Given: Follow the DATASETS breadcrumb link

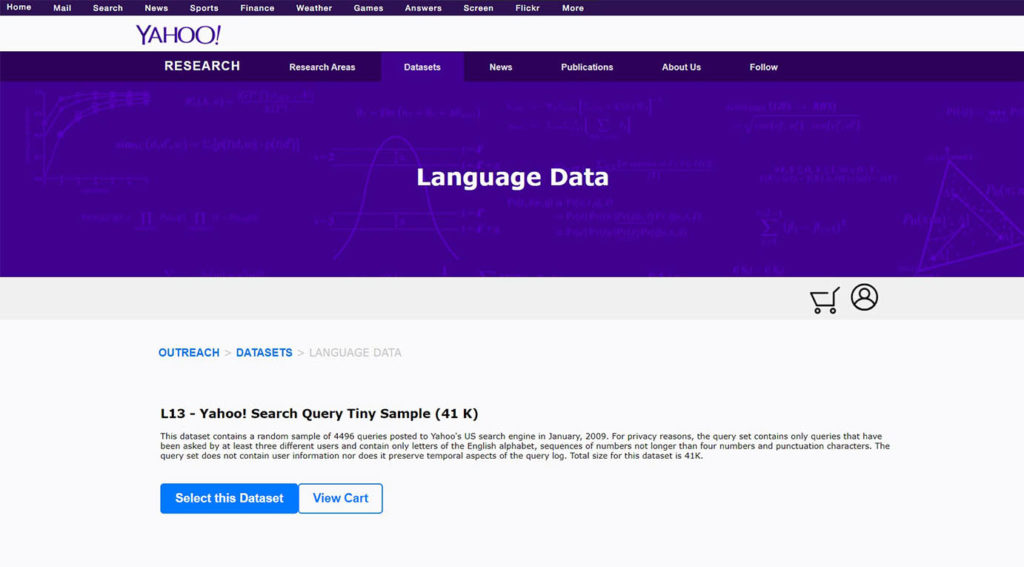Looking at the screenshot, I should coord(264,353).
